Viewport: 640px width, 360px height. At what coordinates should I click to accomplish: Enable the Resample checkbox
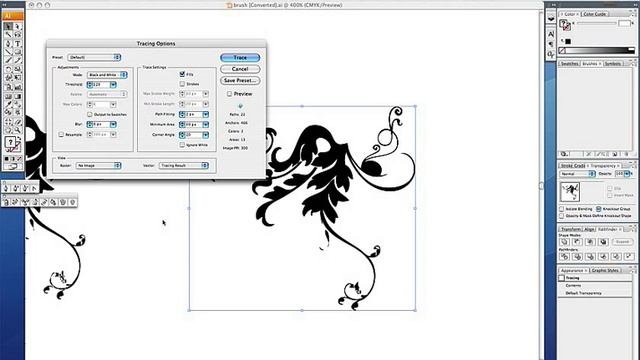tap(61, 134)
